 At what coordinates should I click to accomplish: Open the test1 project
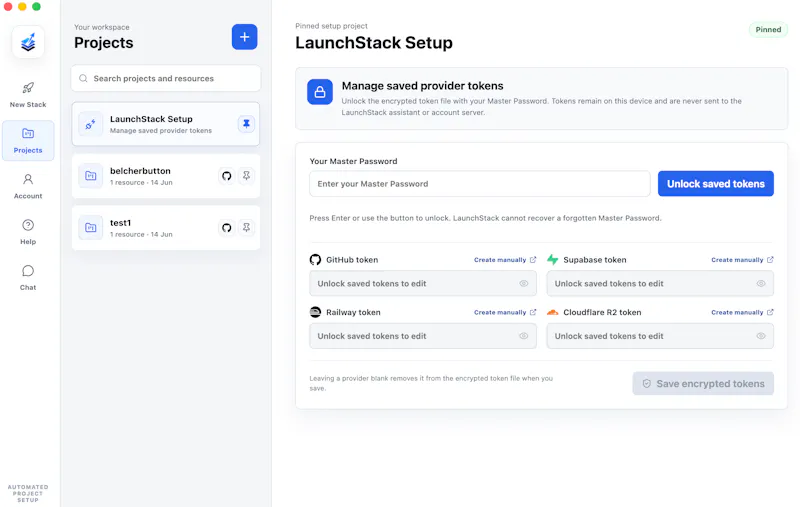(x=166, y=228)
